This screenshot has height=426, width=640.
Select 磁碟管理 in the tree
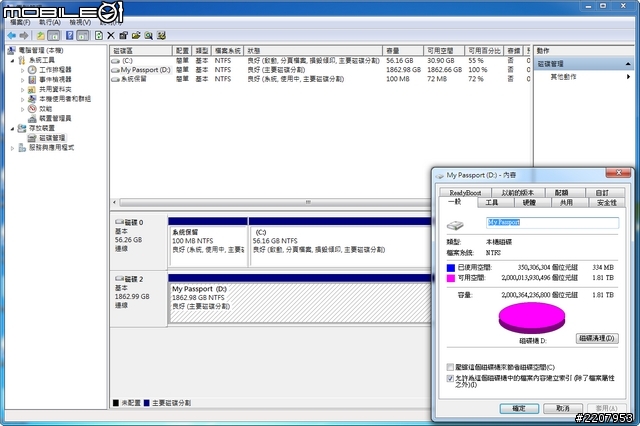coord(52,138)
